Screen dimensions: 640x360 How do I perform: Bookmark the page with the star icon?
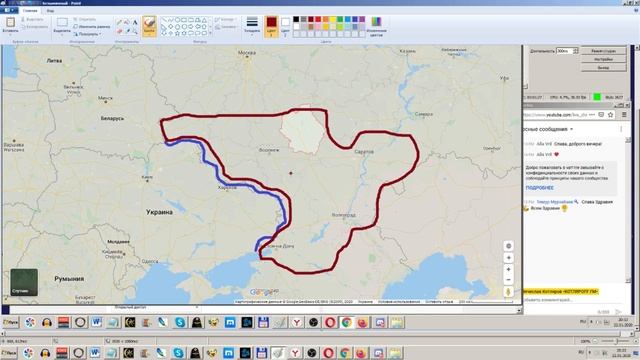tap(610, 115)
